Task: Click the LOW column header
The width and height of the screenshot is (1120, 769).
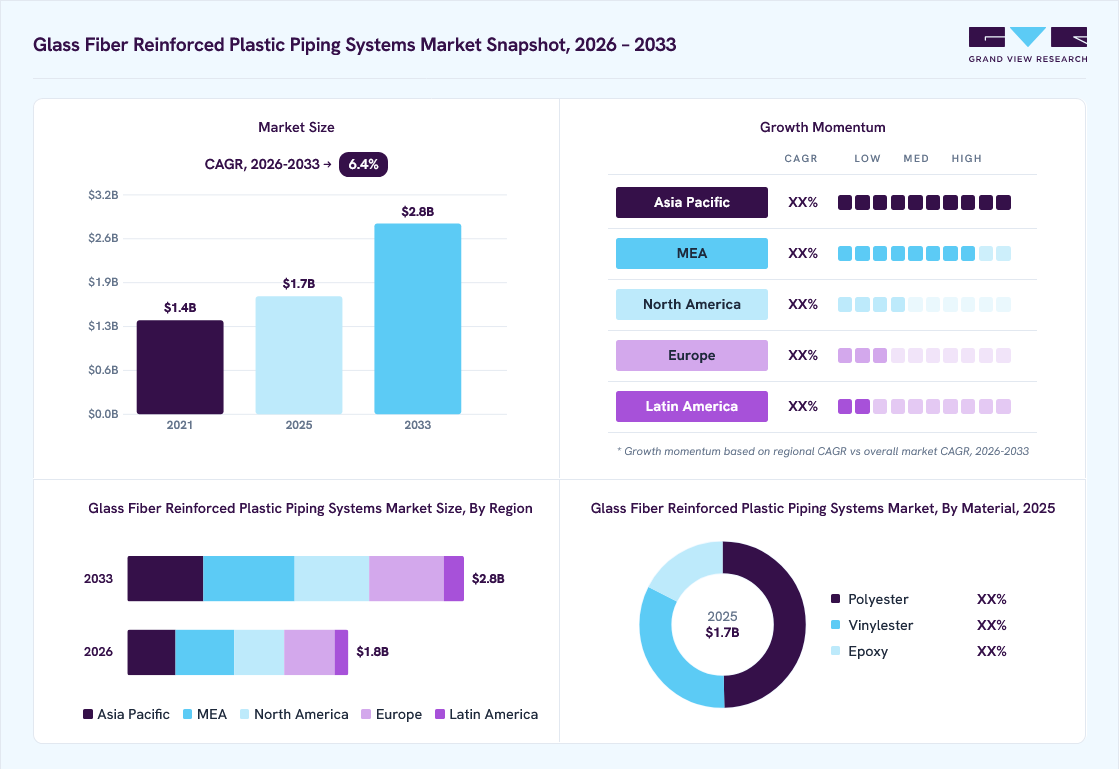Action: 867,159
